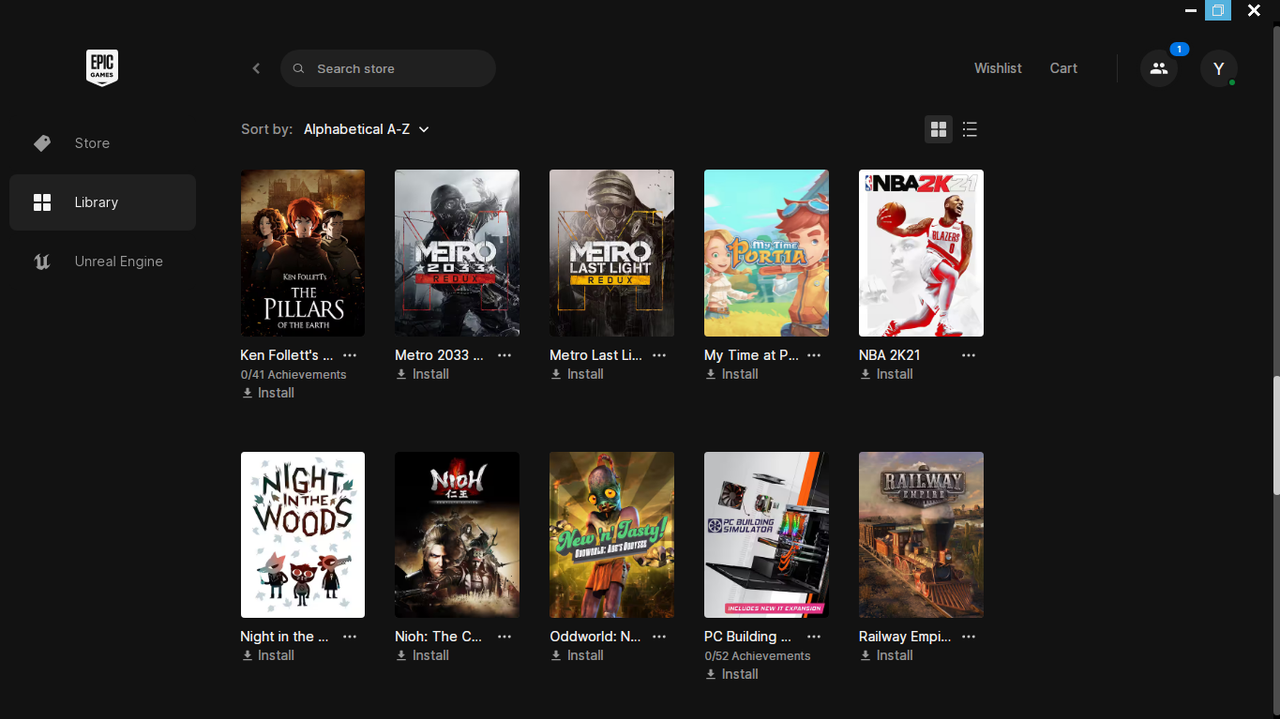
Task: Select Metro Last Light Redux cover art
Action: click(x=612, y=253)
